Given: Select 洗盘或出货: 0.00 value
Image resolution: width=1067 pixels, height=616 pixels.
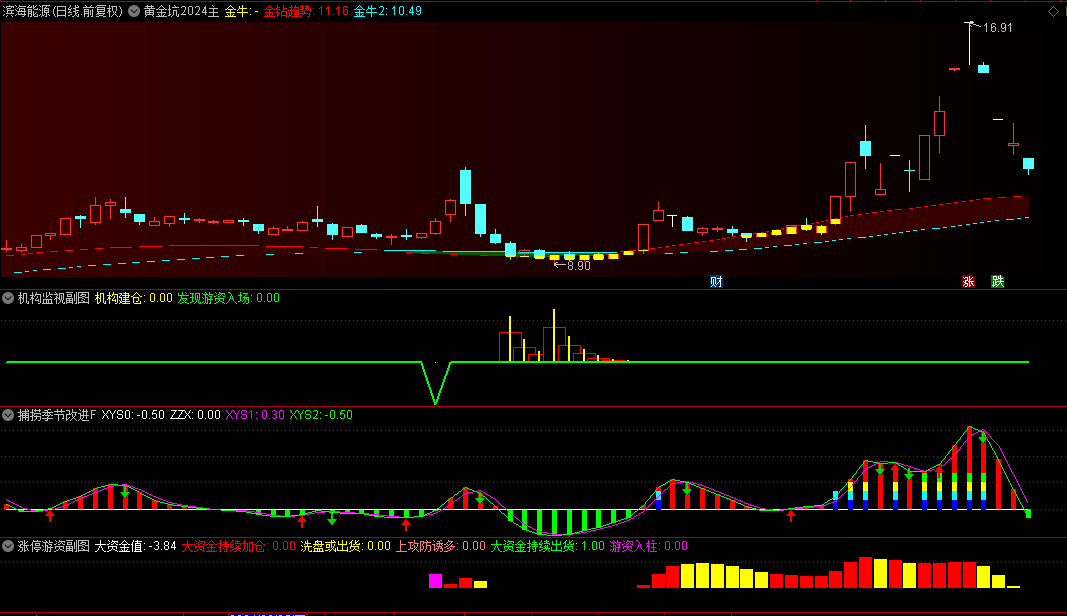Looking at the screenshot, I should click(x=346, y=546).
